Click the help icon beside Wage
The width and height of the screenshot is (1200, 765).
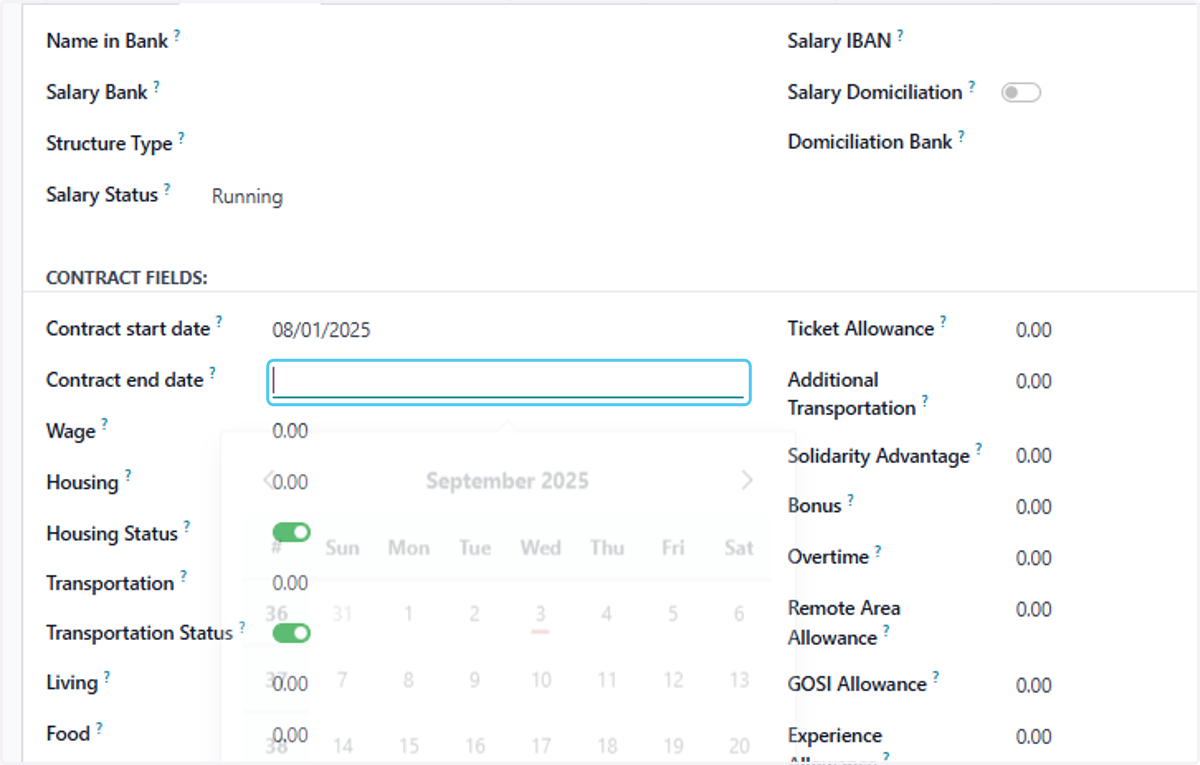(104, 426)
